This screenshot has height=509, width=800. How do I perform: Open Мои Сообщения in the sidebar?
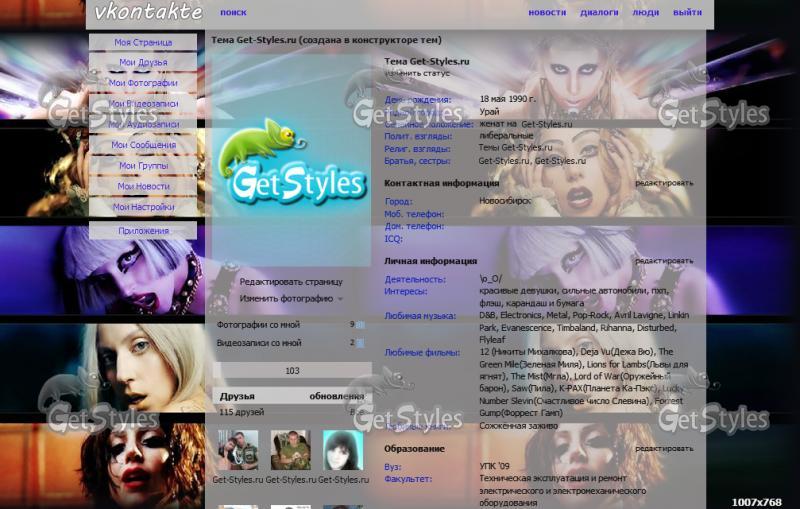point(143,145)
